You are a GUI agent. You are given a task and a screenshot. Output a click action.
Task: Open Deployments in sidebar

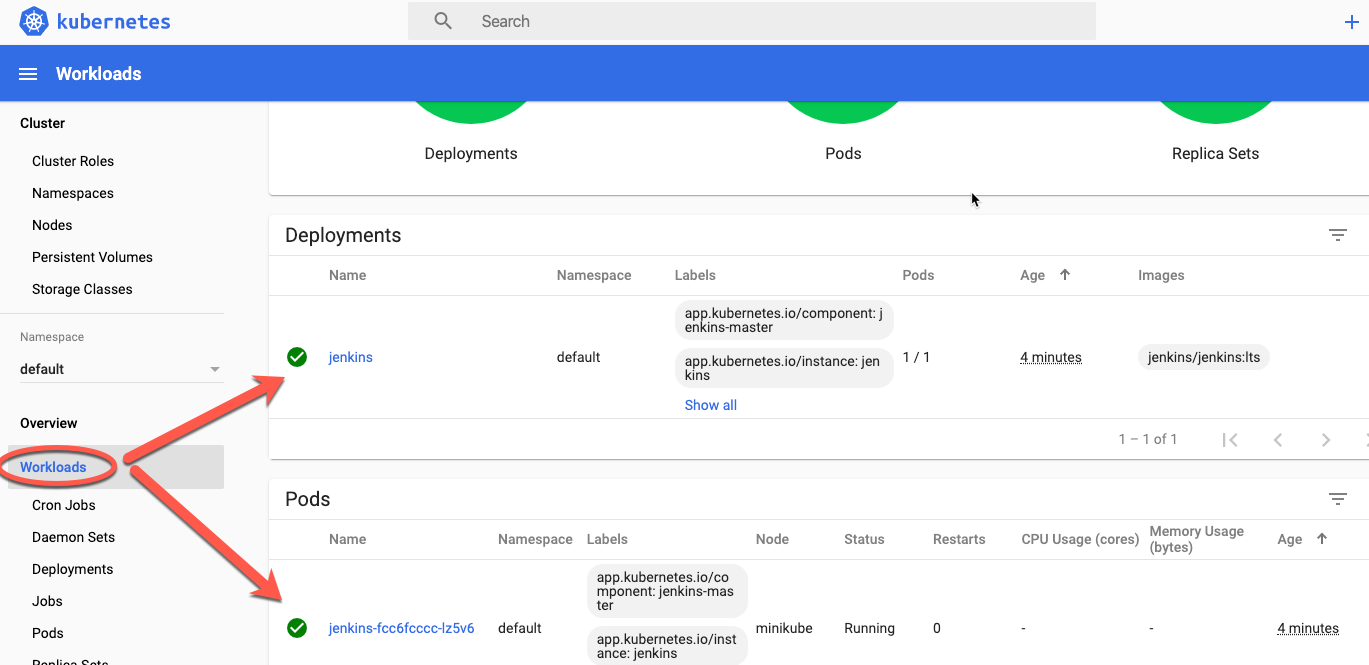pyautogui.click(x=72, y=569)
